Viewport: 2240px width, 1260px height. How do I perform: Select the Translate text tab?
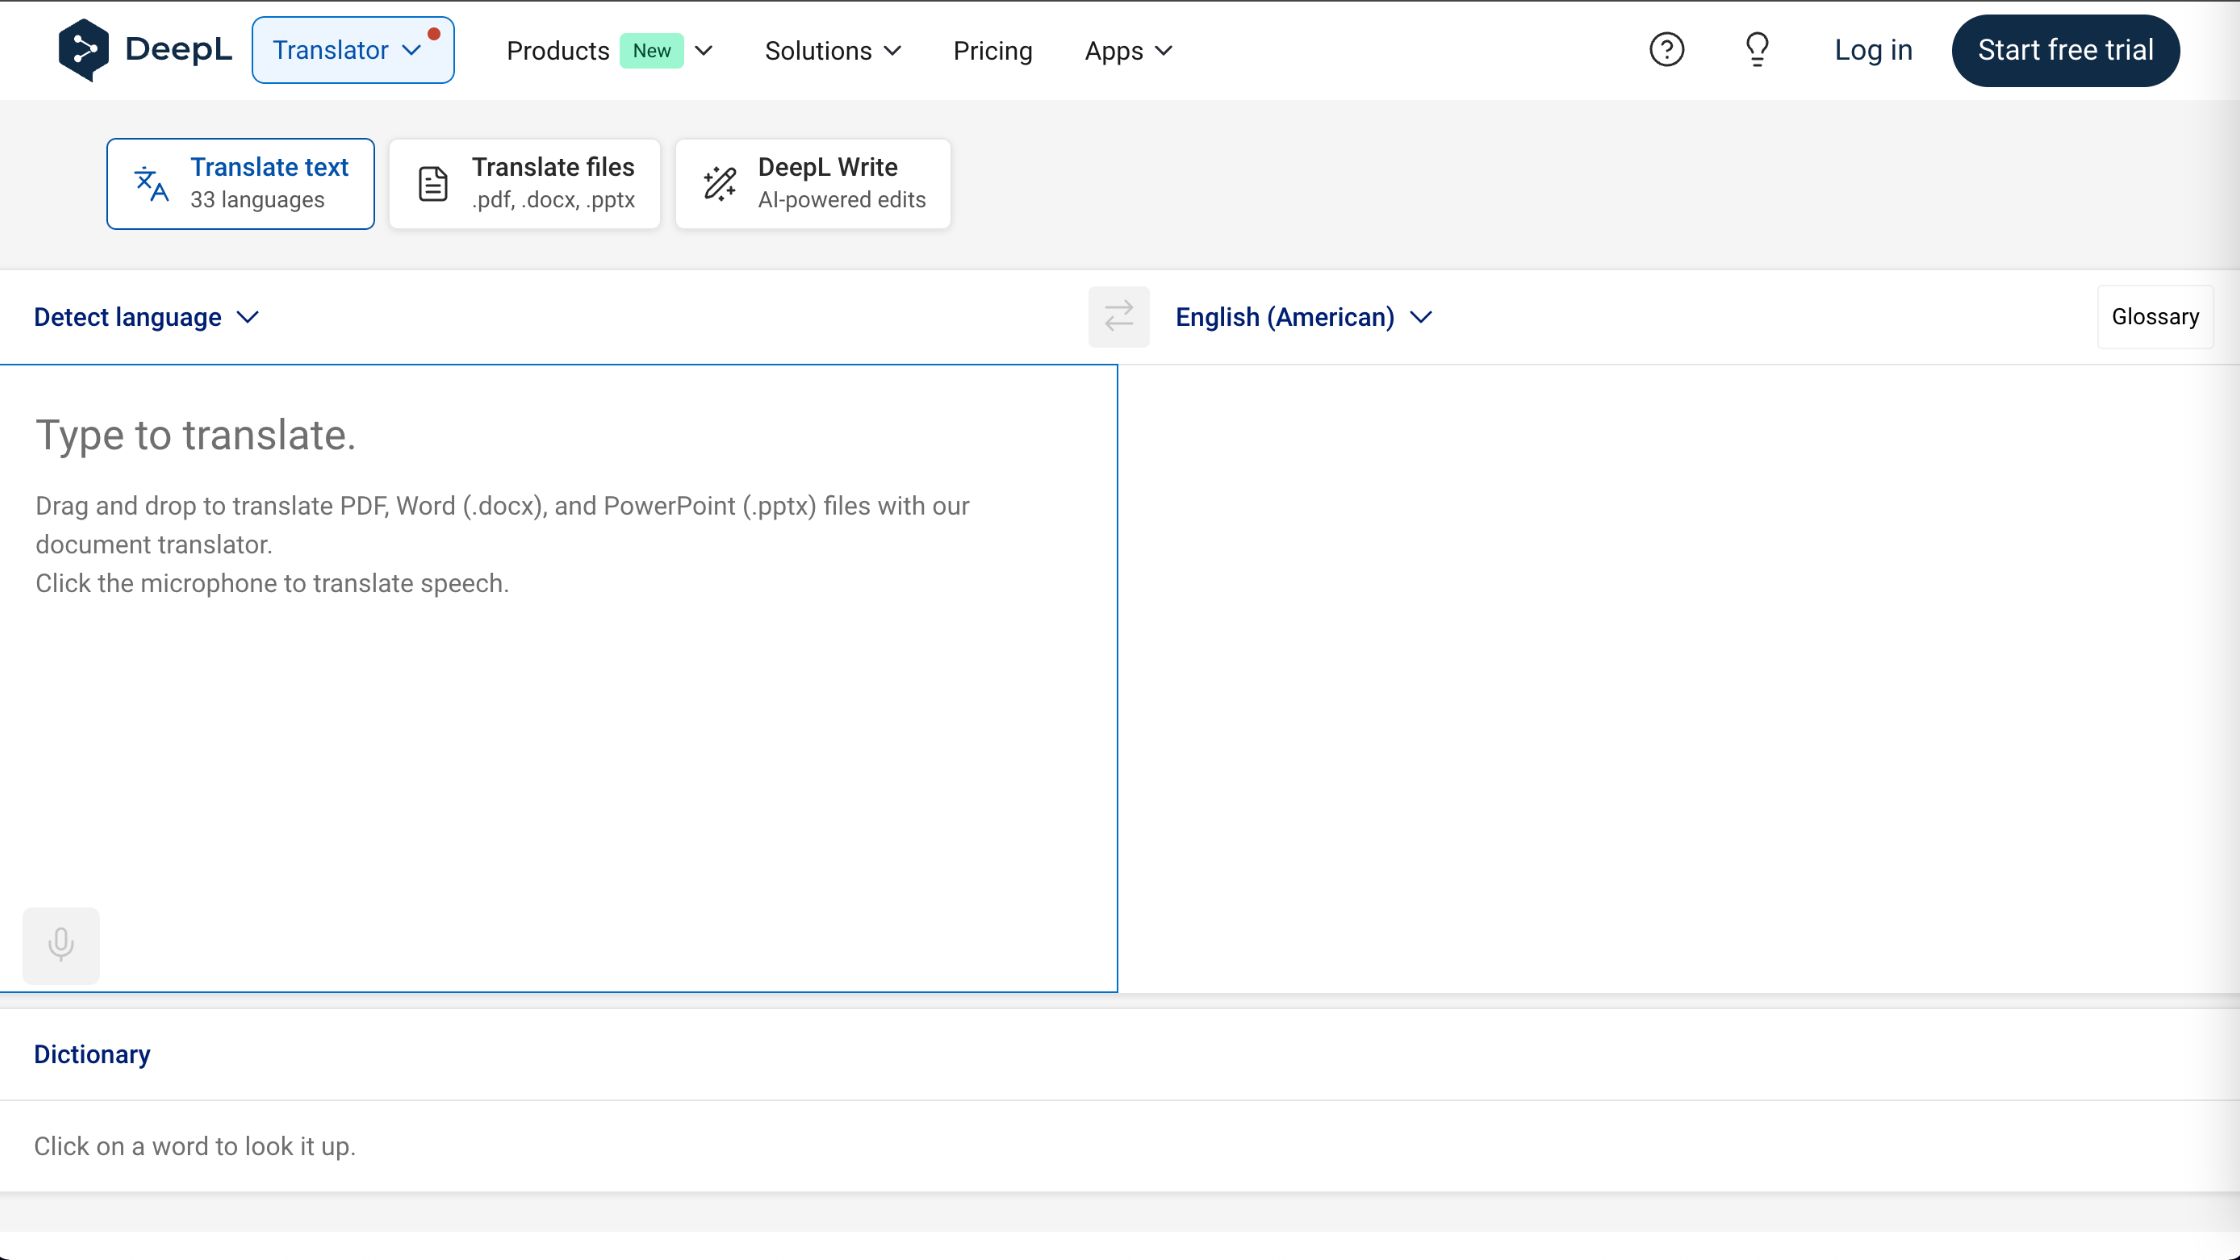pos(241,184)
